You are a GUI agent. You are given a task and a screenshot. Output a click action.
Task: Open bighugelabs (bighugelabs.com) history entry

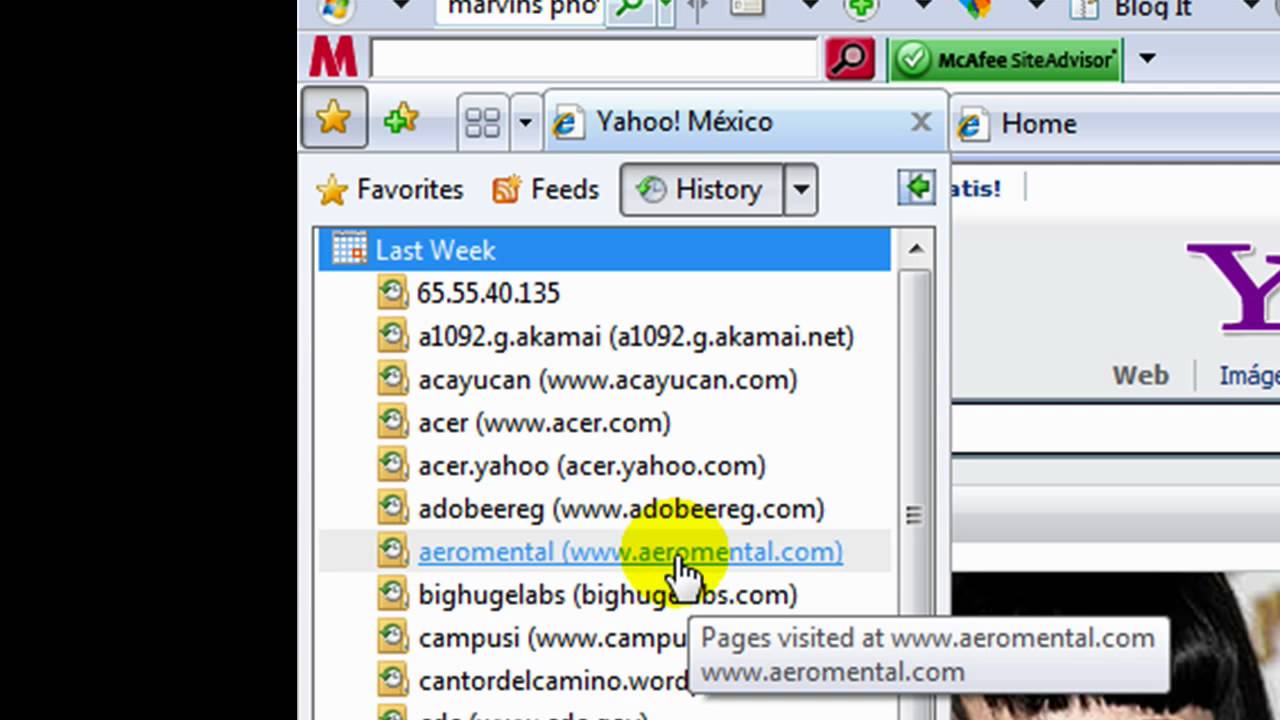tap(608, 594)
